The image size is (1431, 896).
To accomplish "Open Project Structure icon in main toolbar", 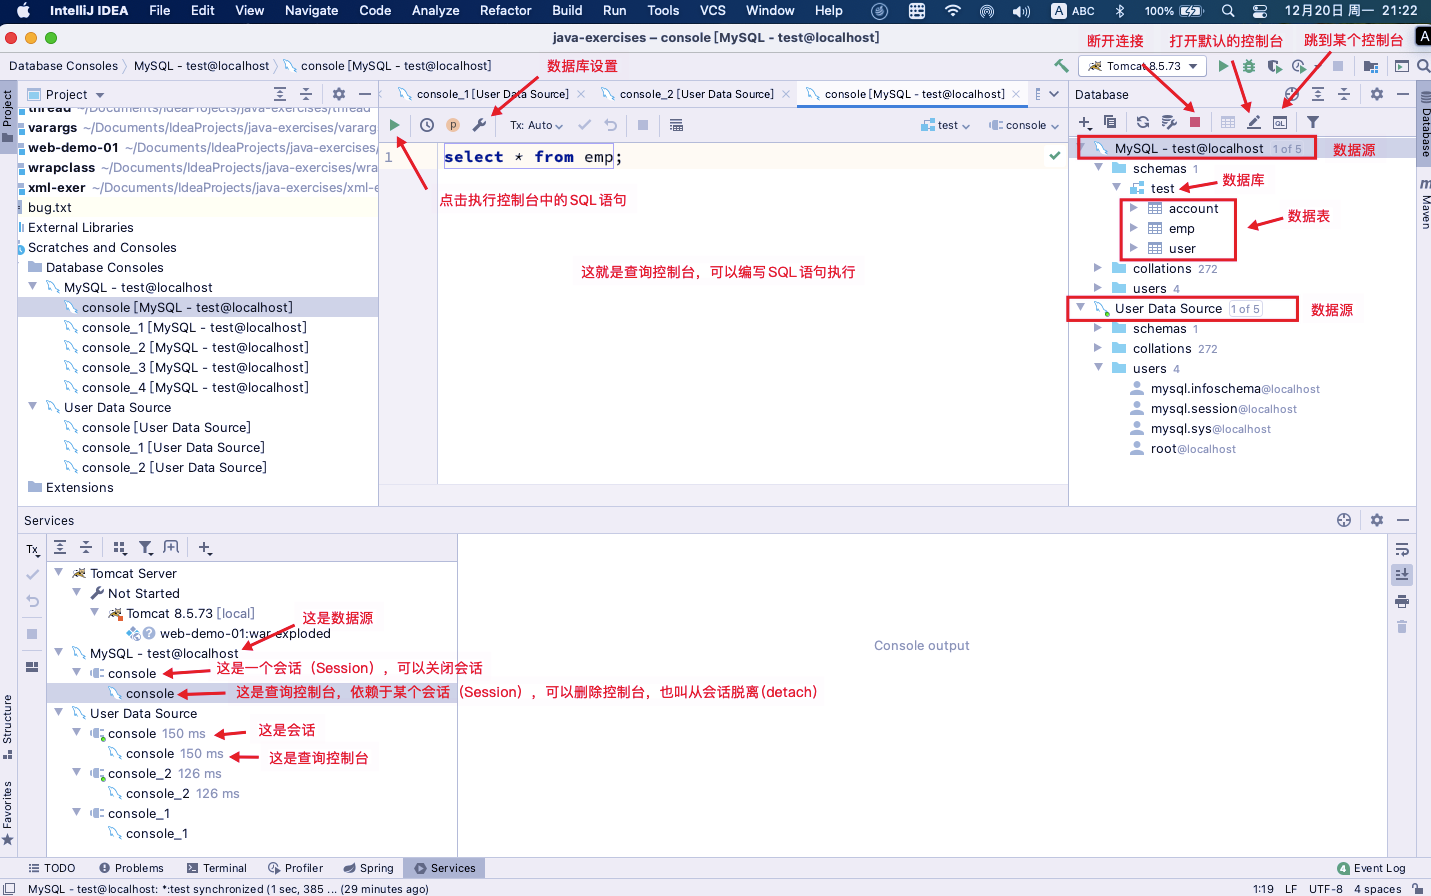I will (1371, 66).
